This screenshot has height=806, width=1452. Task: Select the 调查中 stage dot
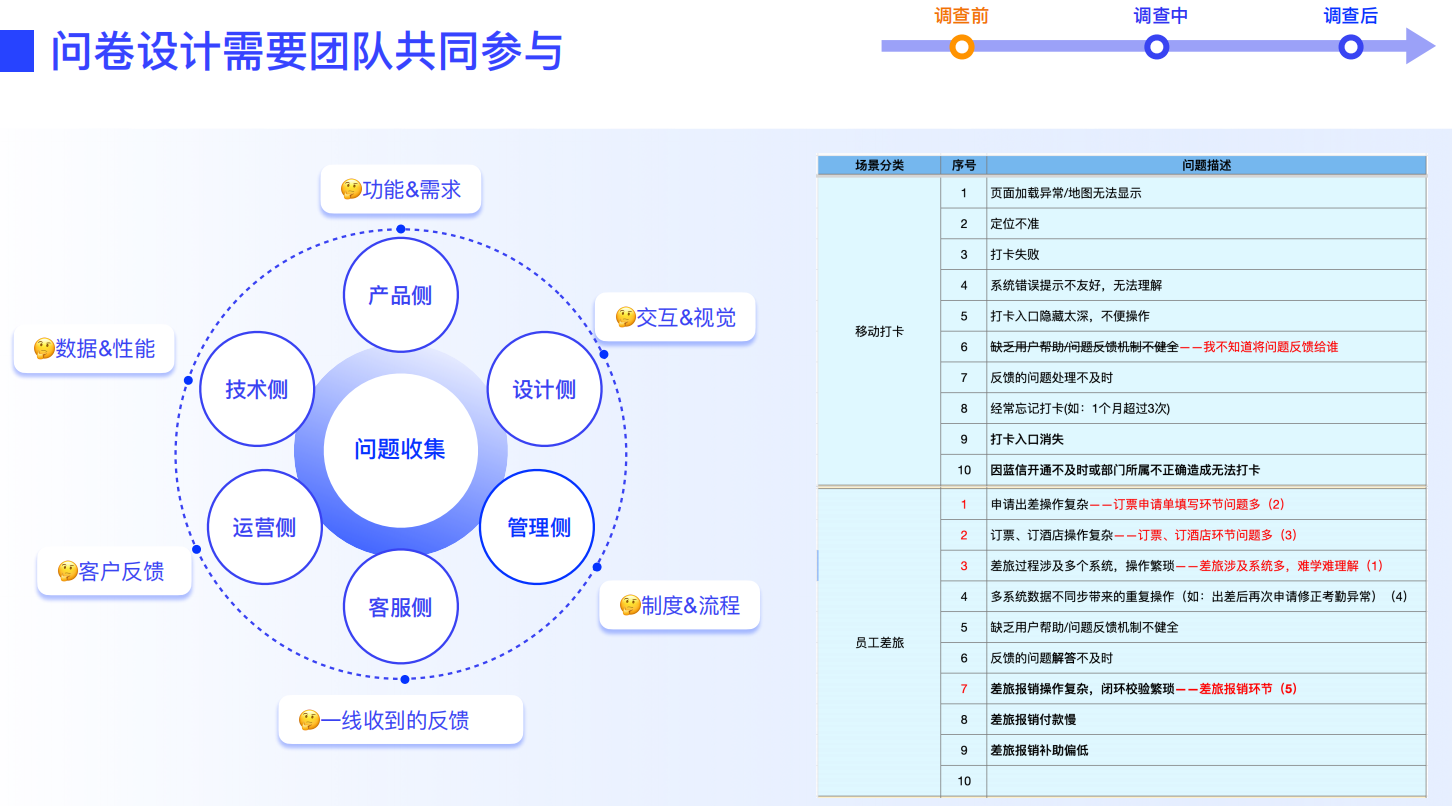tap(1156, 45)
